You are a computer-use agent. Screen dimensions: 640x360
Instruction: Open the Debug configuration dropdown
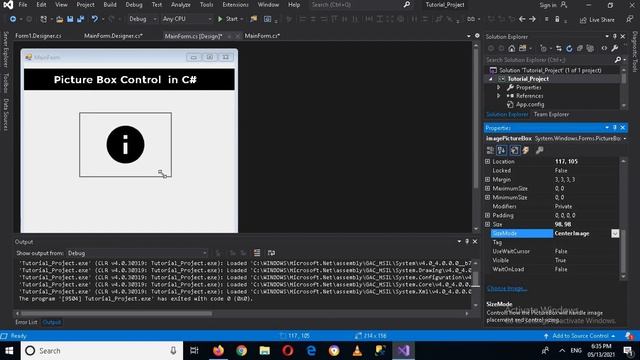[142, 19]
